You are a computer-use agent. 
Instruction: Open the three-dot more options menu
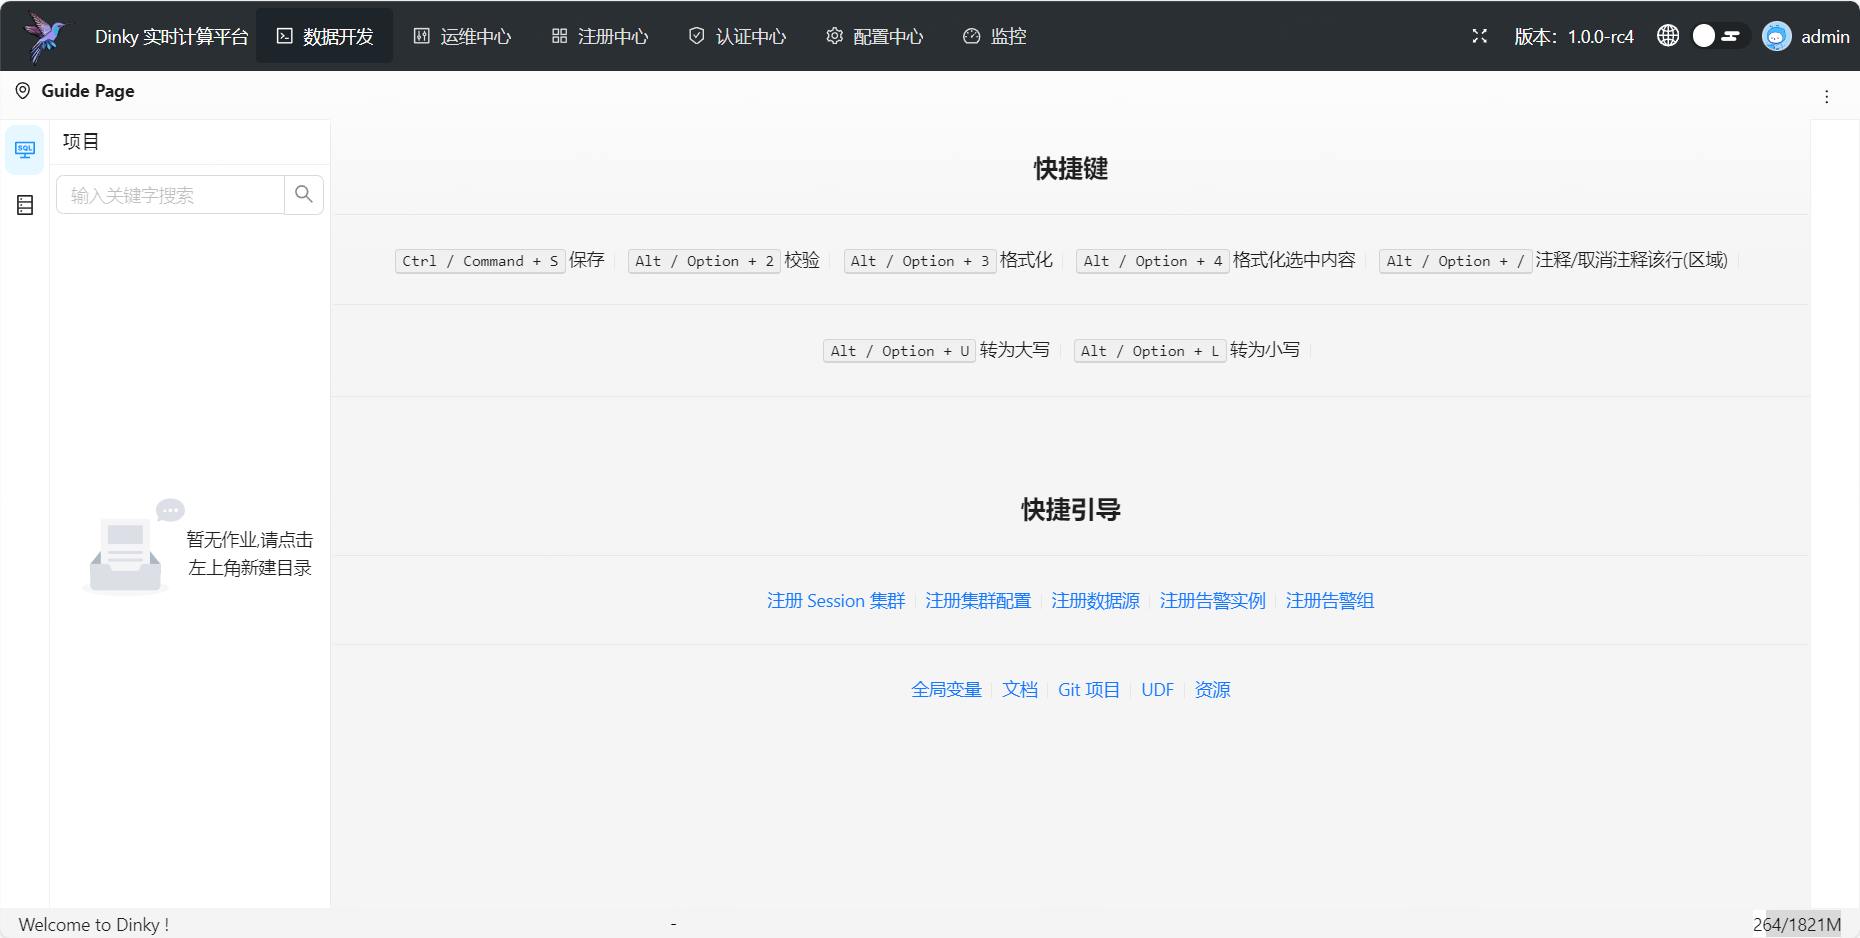[x=1827, y=97]
